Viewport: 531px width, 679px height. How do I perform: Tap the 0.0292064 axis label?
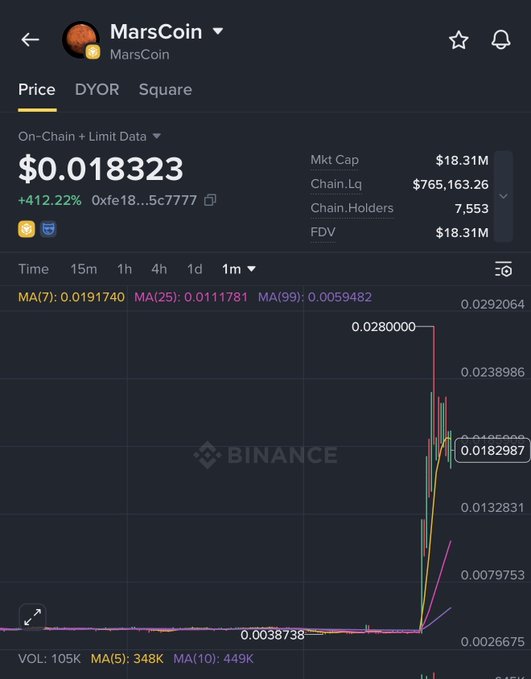pos(492,304)
